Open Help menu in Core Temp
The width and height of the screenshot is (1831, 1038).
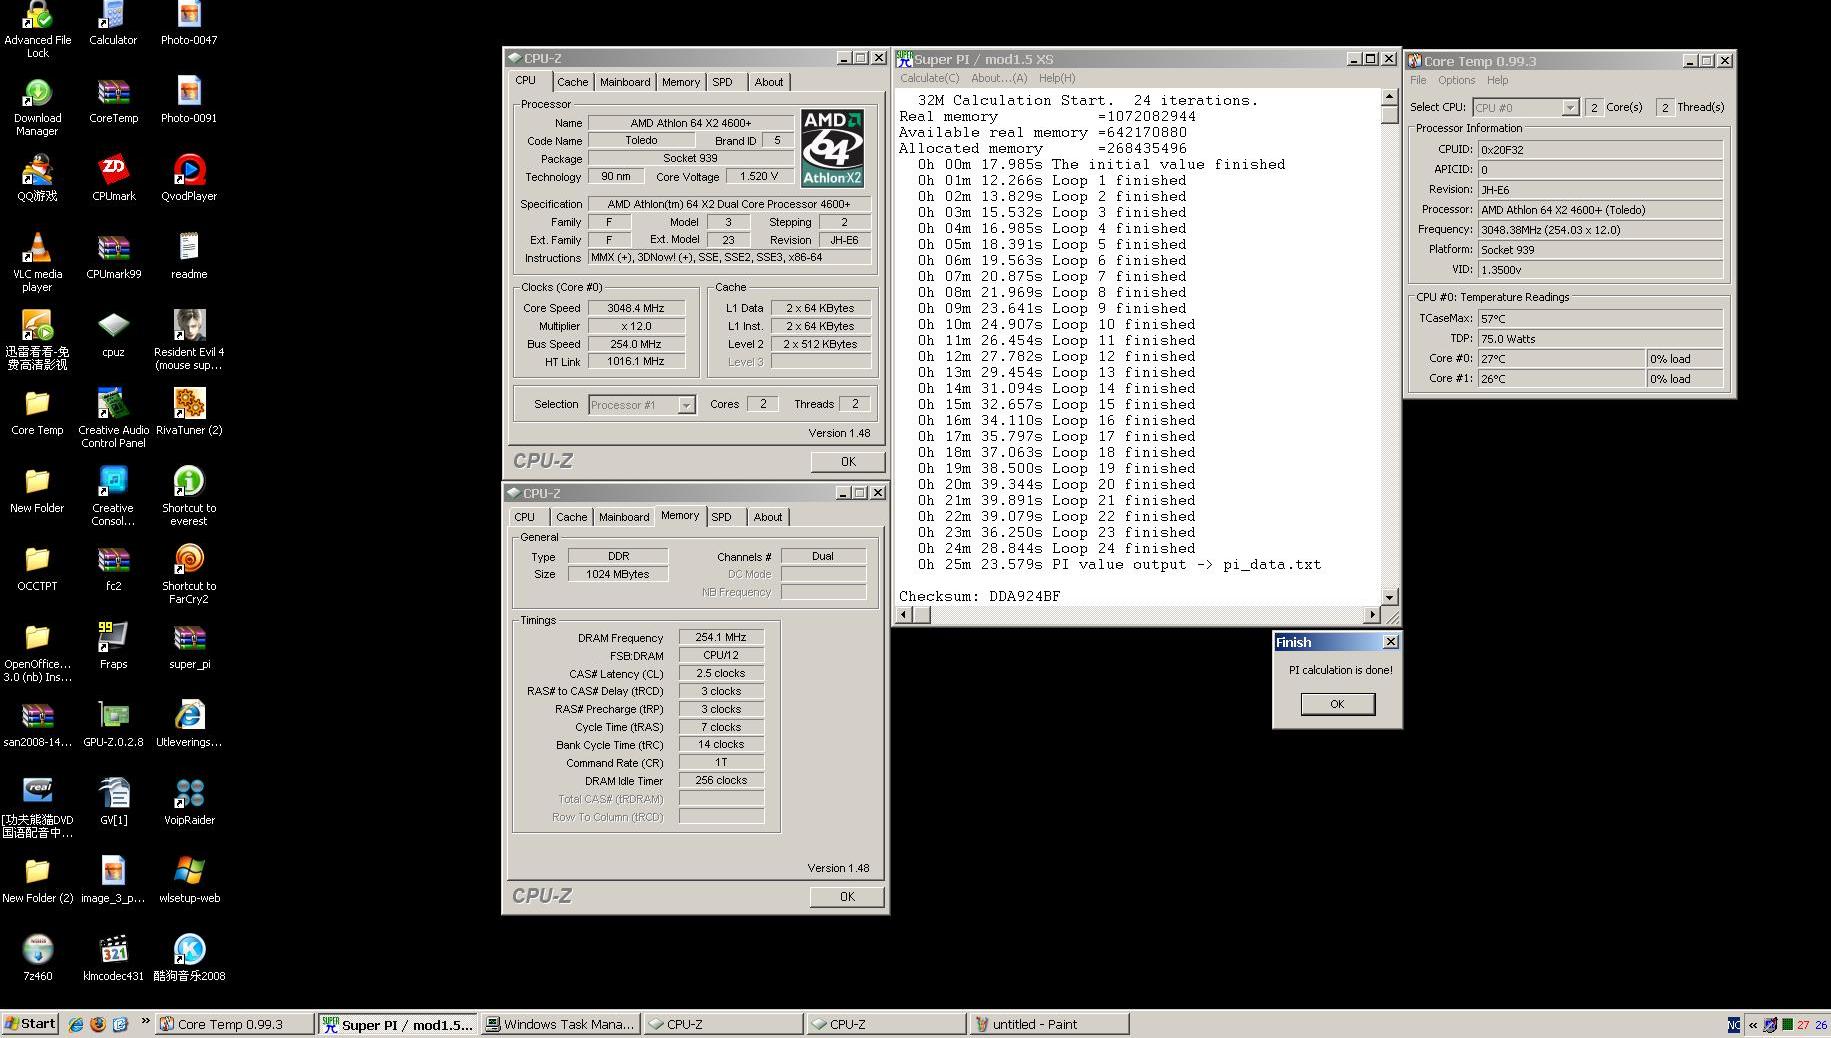[1497, 80]
